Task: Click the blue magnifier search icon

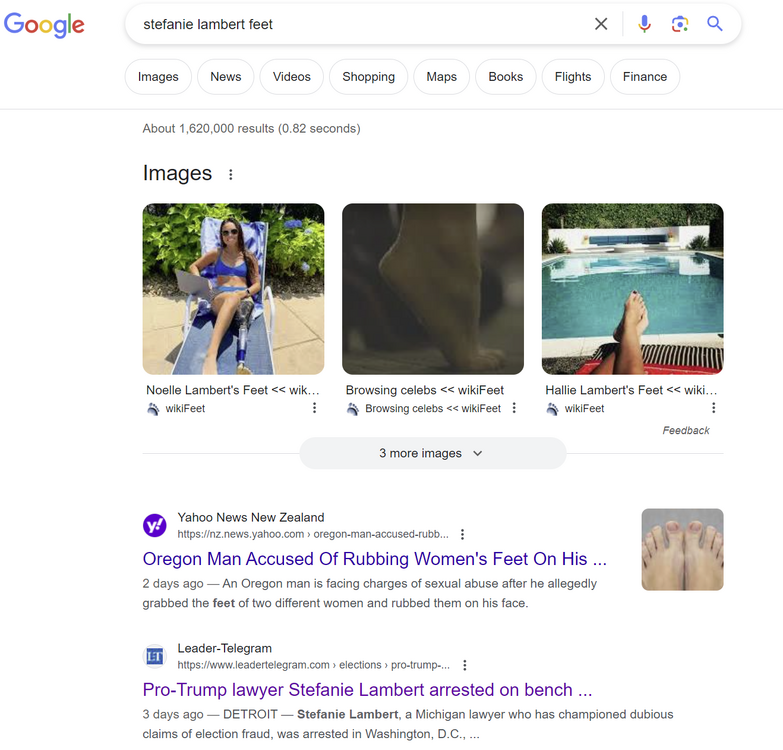Action: point(715,24)
